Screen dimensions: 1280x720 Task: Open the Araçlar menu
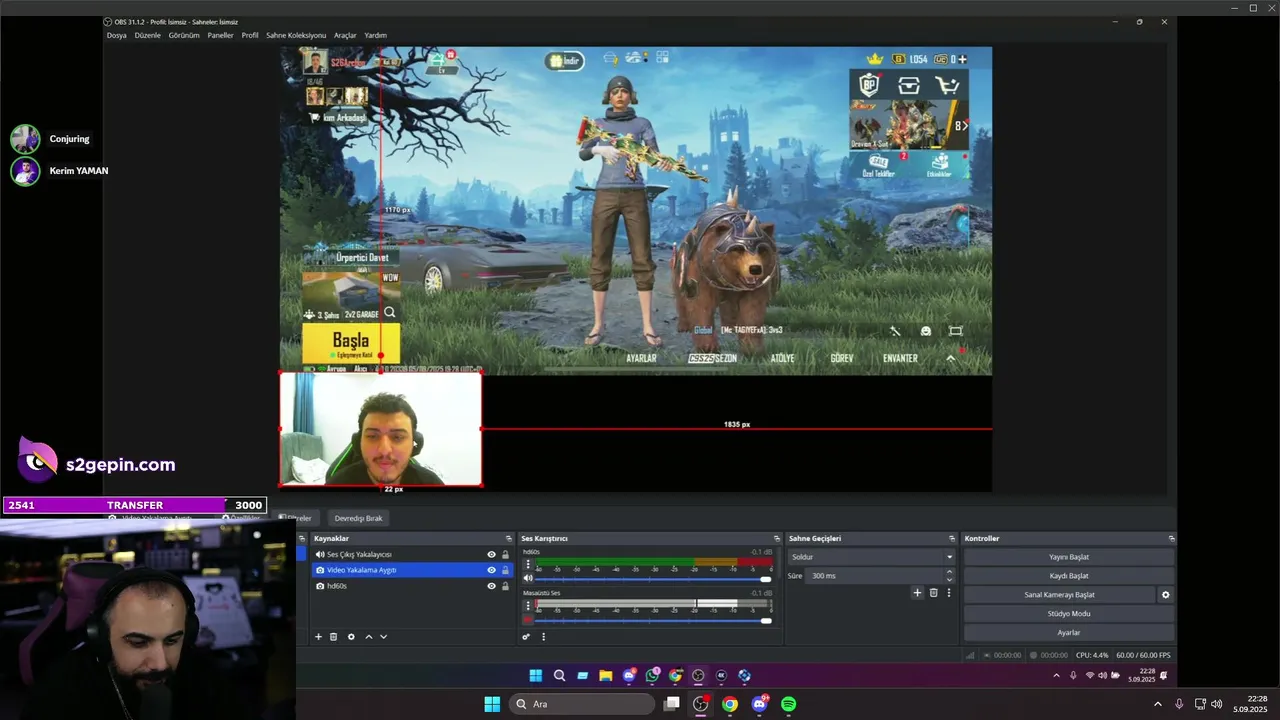tap(345, 35)
